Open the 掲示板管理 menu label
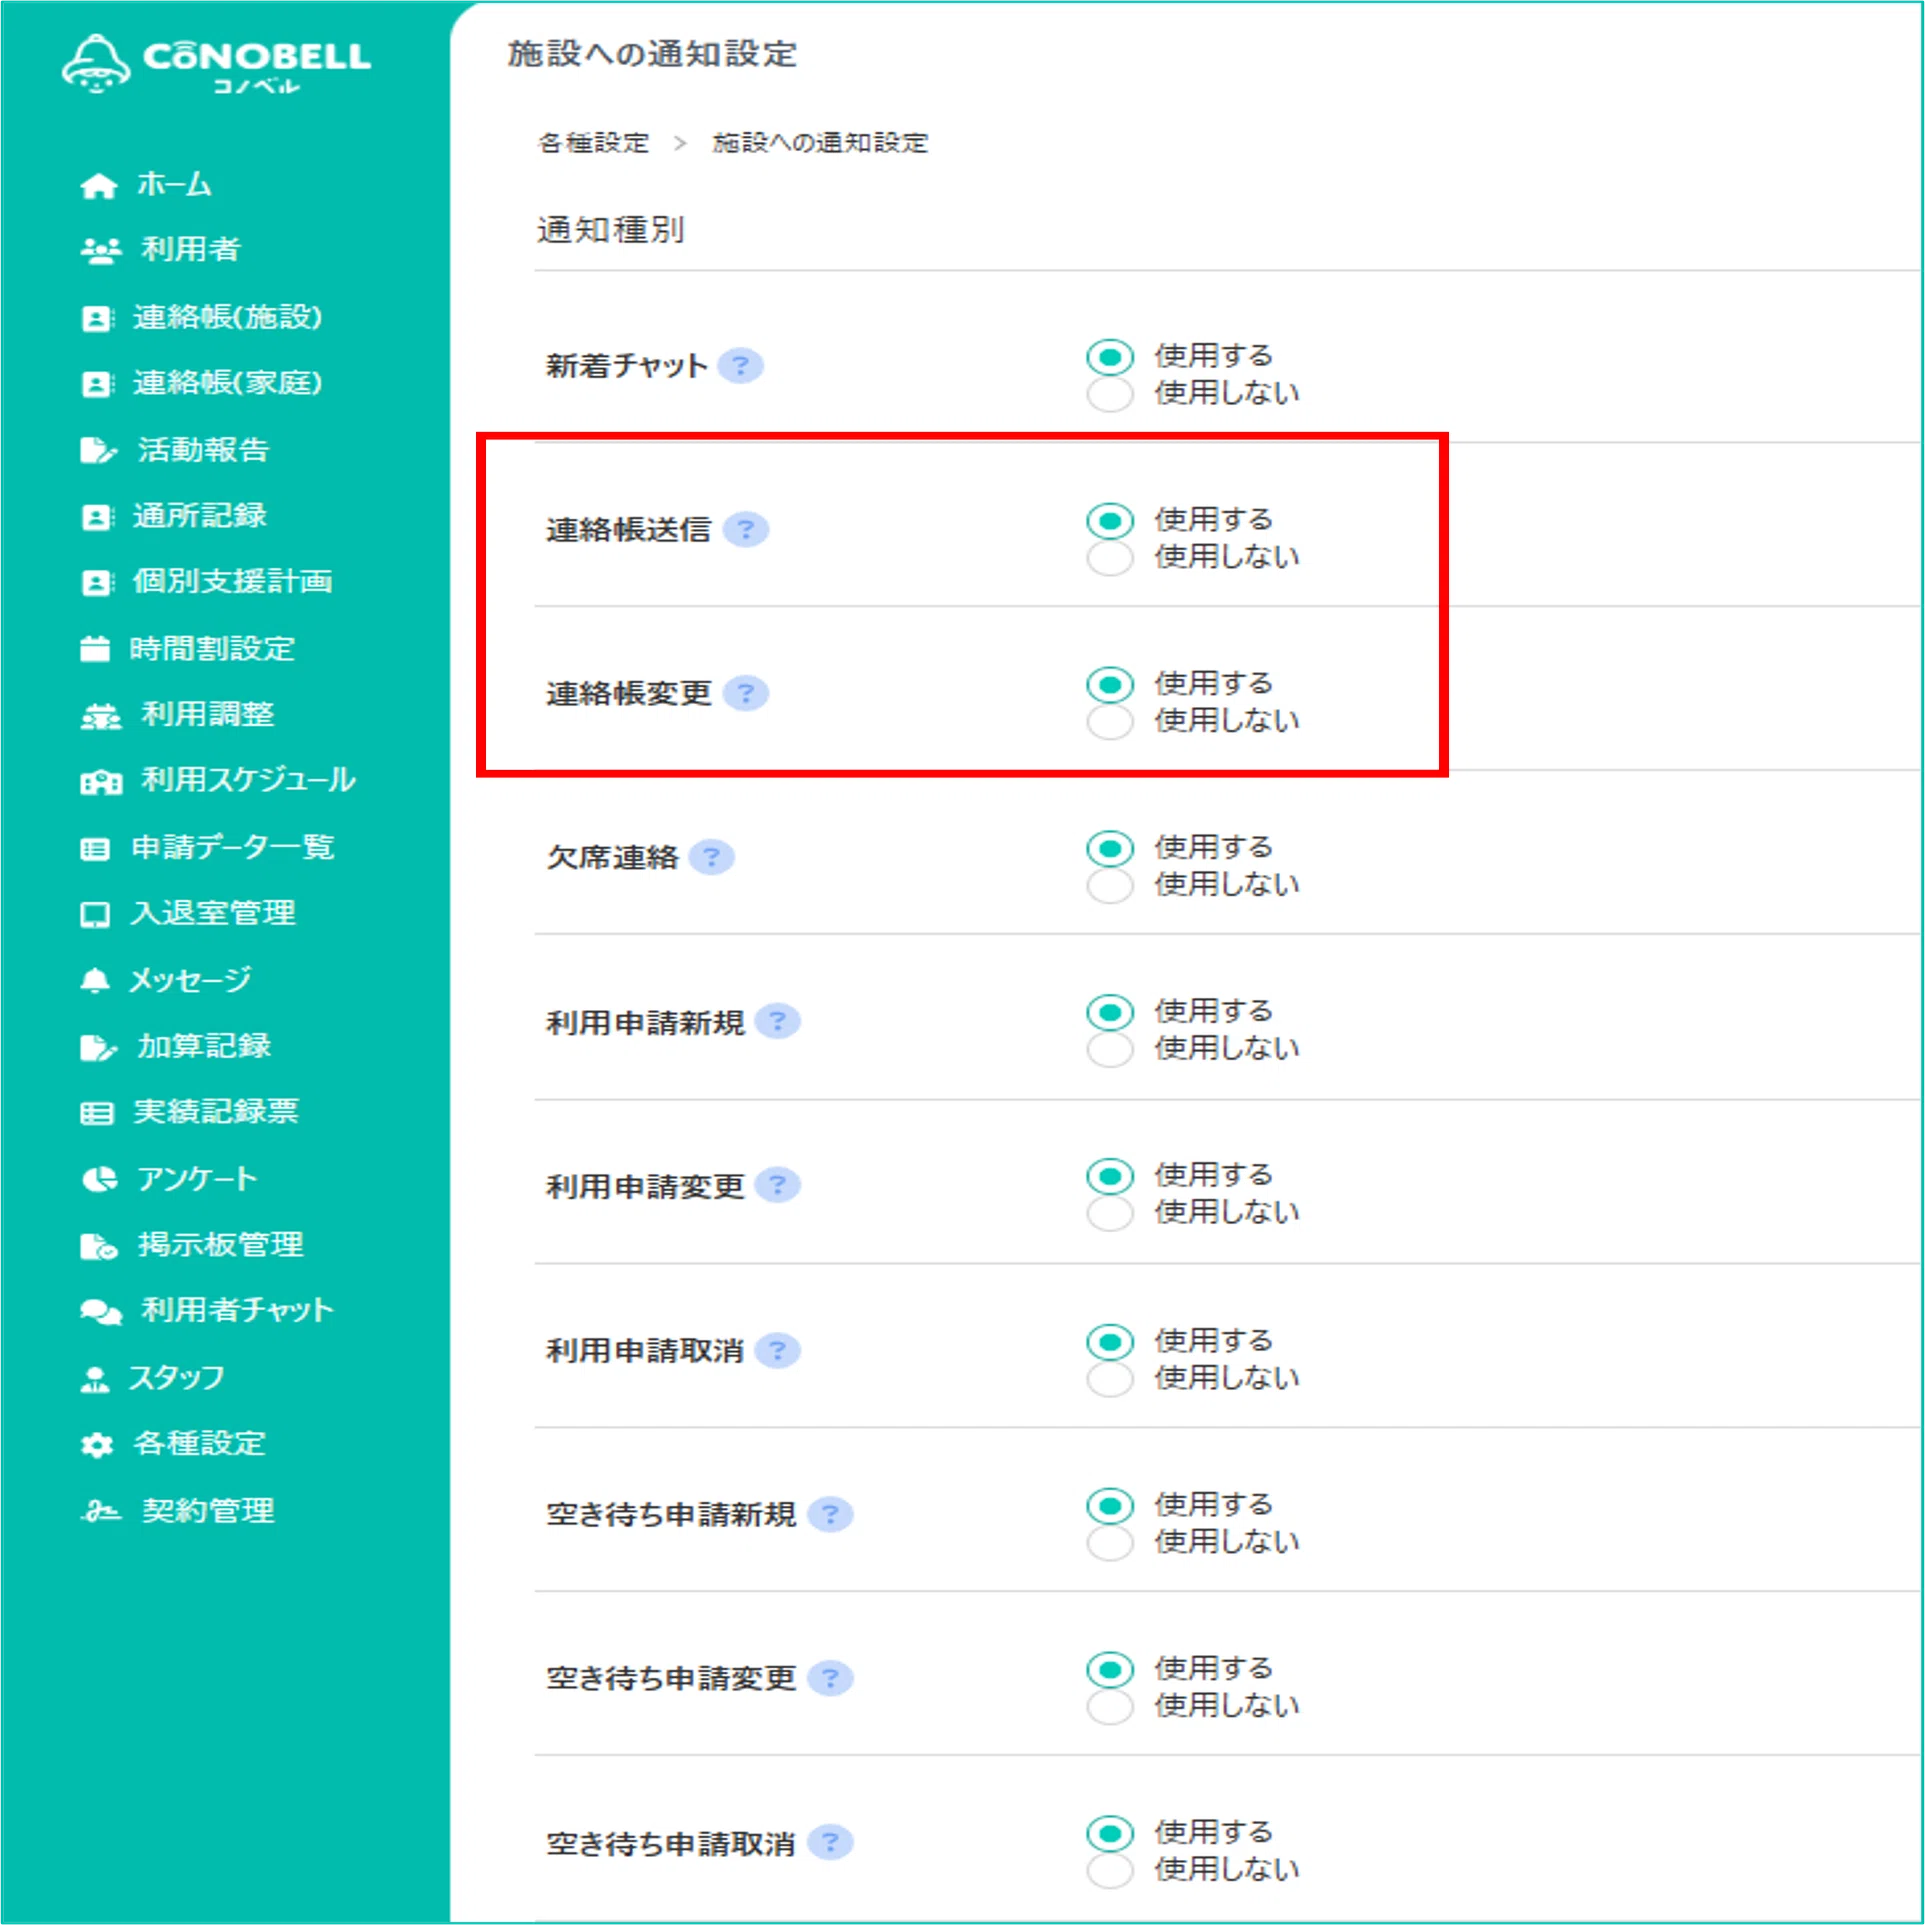 (x=221, y=1245)
